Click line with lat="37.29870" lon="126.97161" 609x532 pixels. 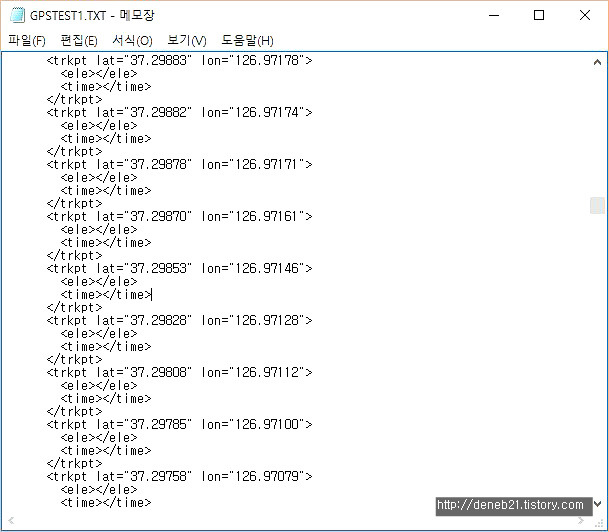tap(179, 217)
